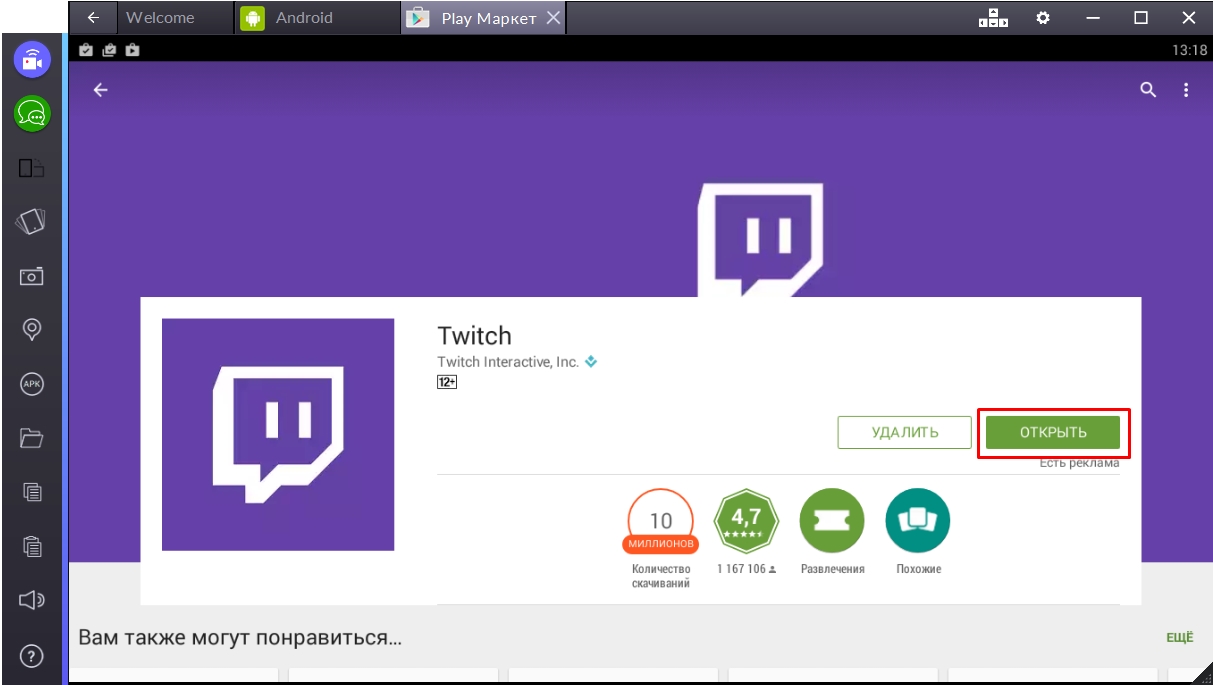
Task: Click the camera screenshot sidebar icon
Action: [32, 276]
